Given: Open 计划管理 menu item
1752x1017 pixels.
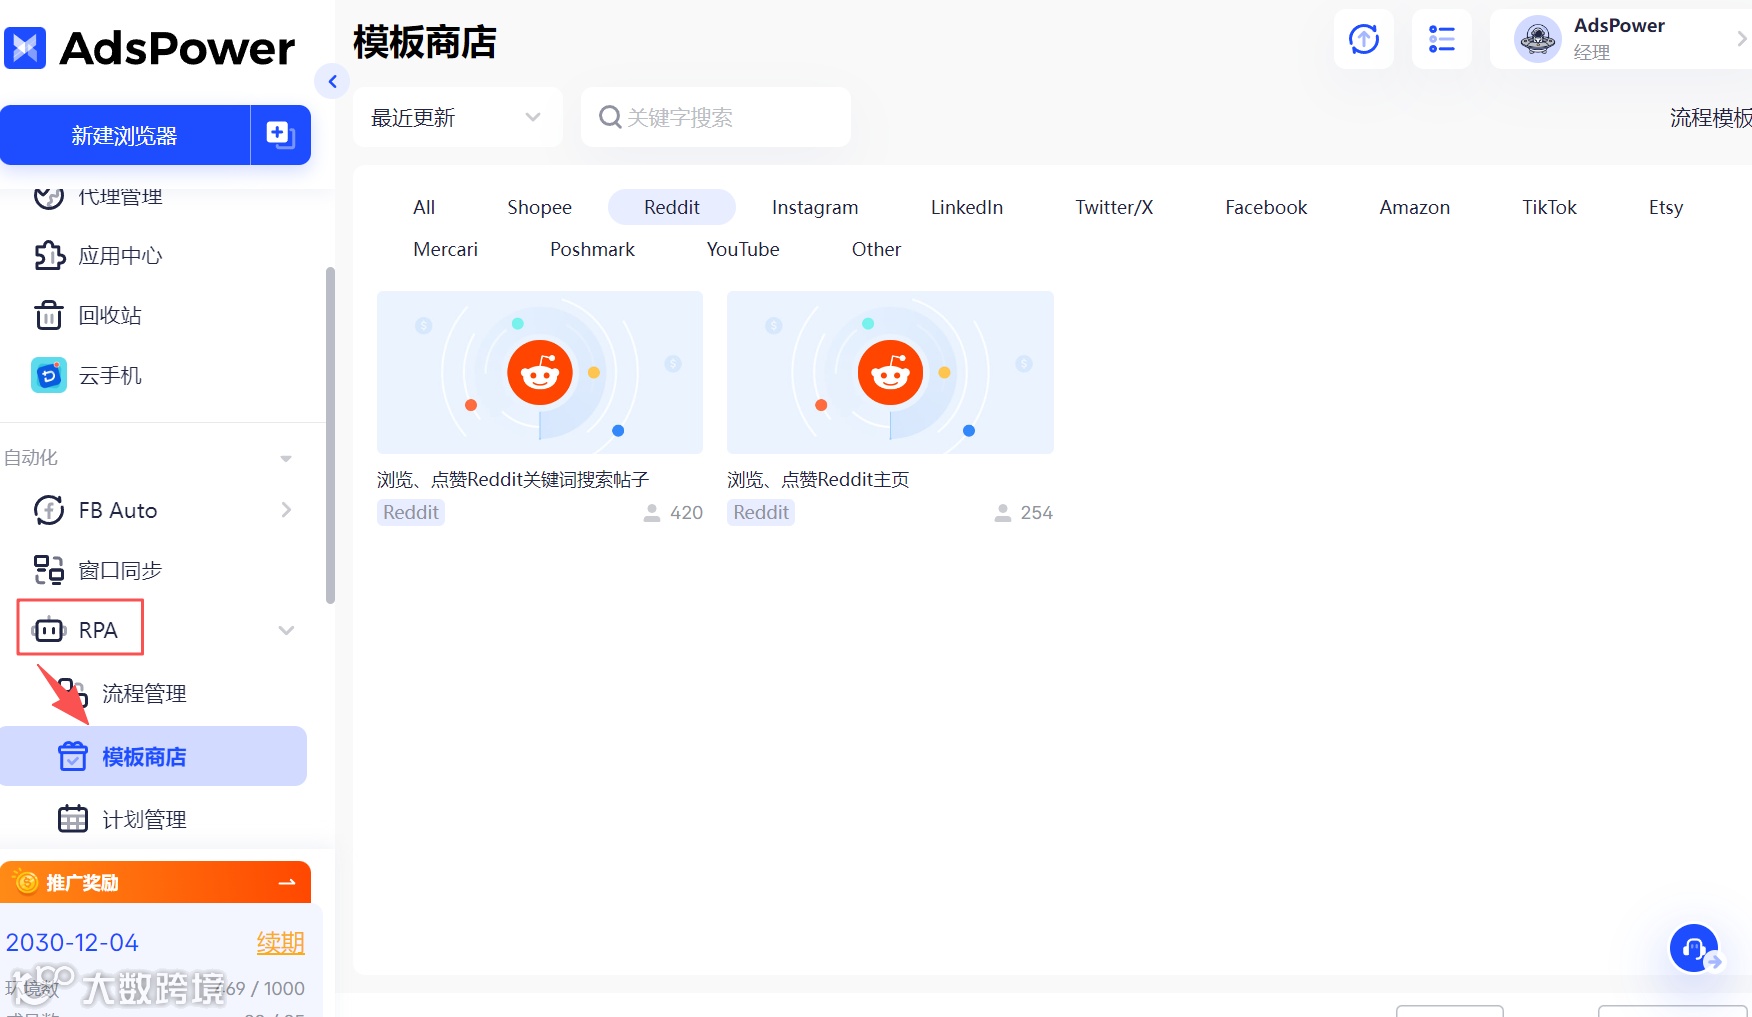Looking at the screenshot, I should click(x=144, y=819).
